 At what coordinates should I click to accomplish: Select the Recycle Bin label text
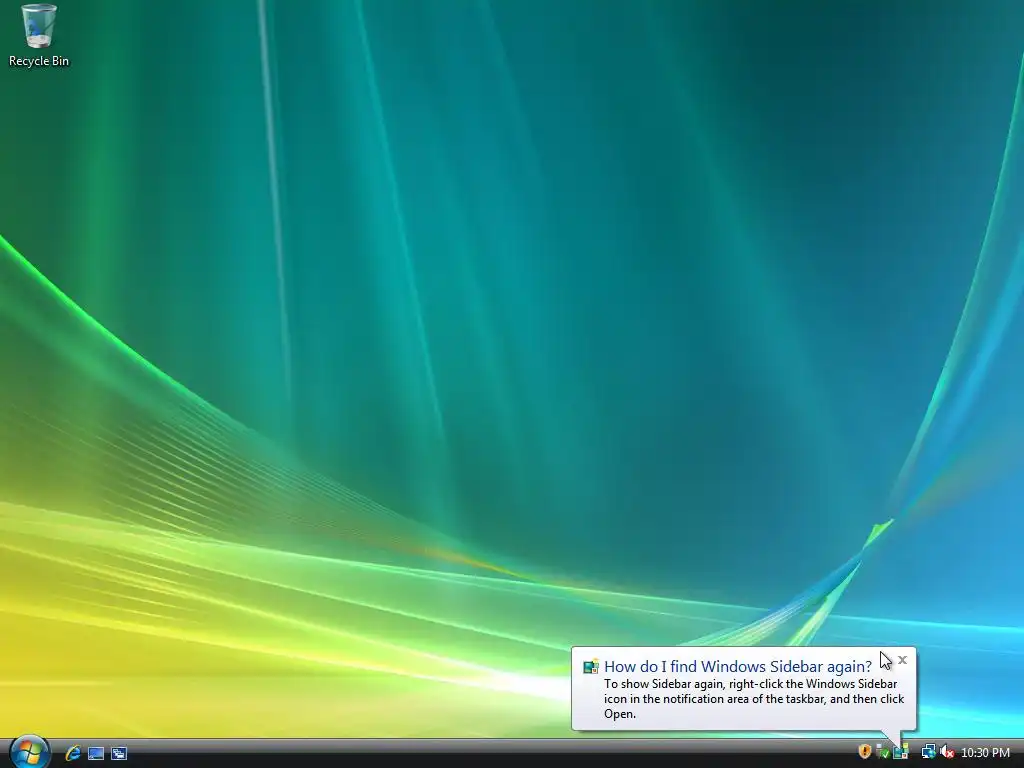tap(39, 61)
